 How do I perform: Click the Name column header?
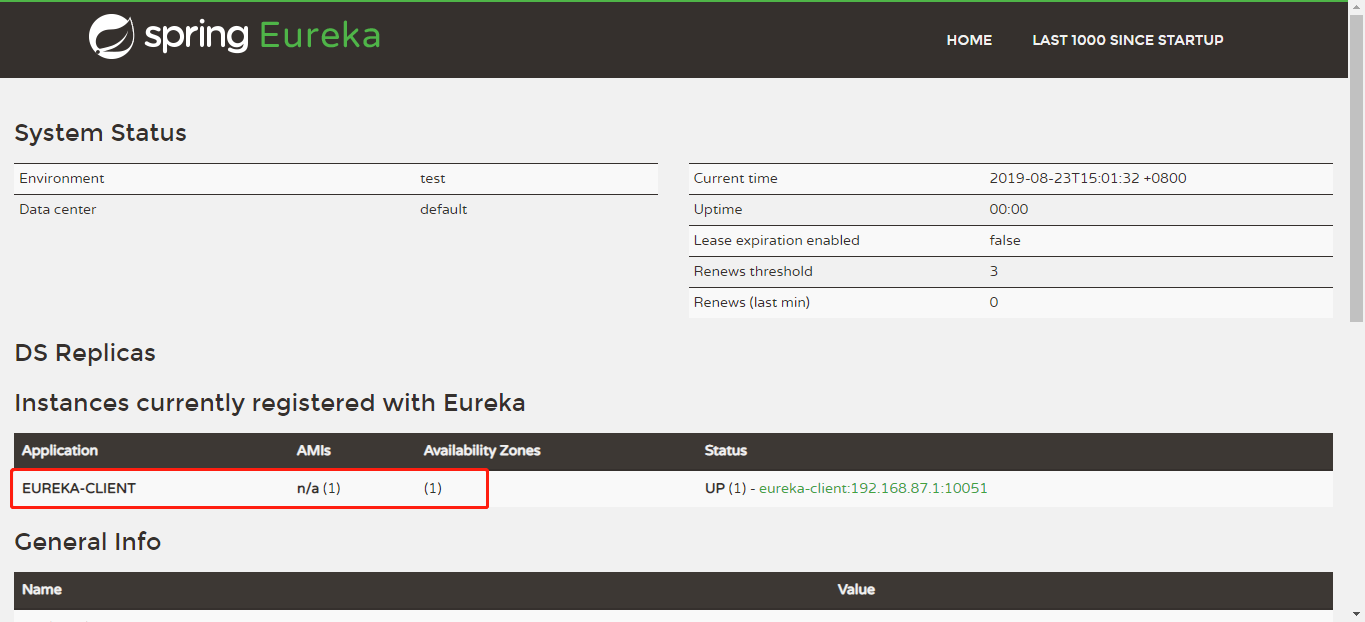tap(42, 589)
